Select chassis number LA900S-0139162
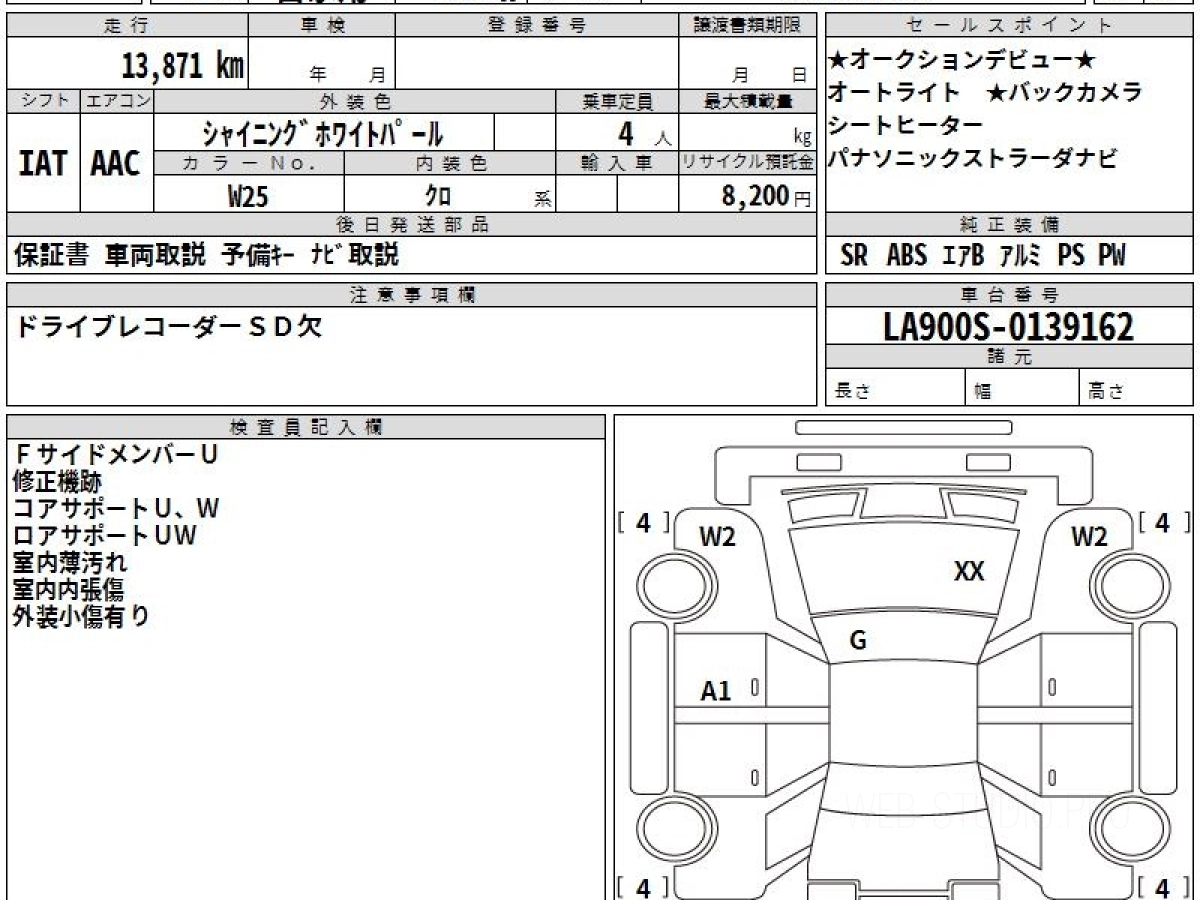Screen dimensions: 1200x900 [x=1009, y=327]
